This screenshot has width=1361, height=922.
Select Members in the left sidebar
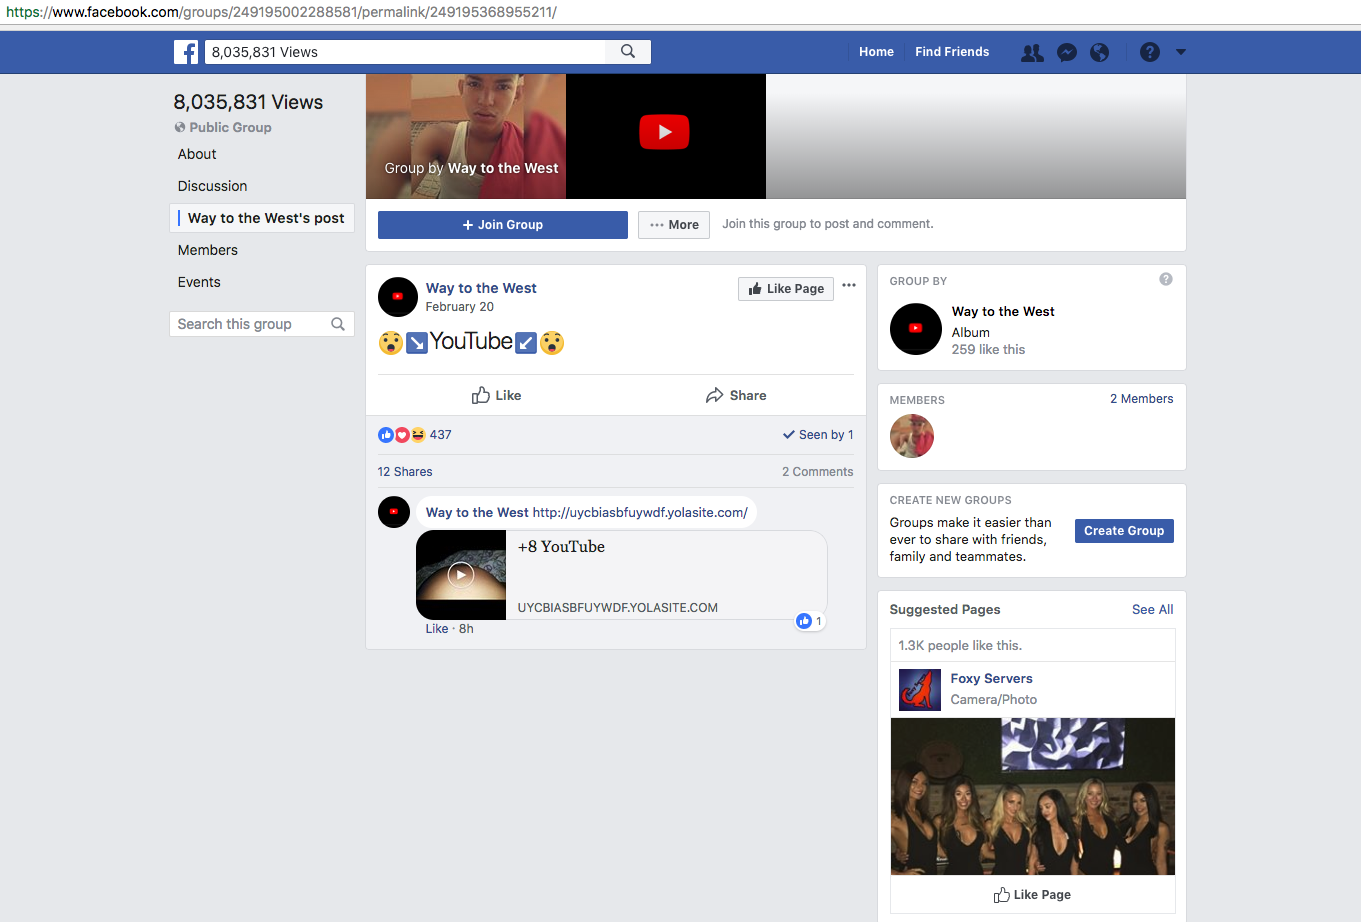point(208,250)
